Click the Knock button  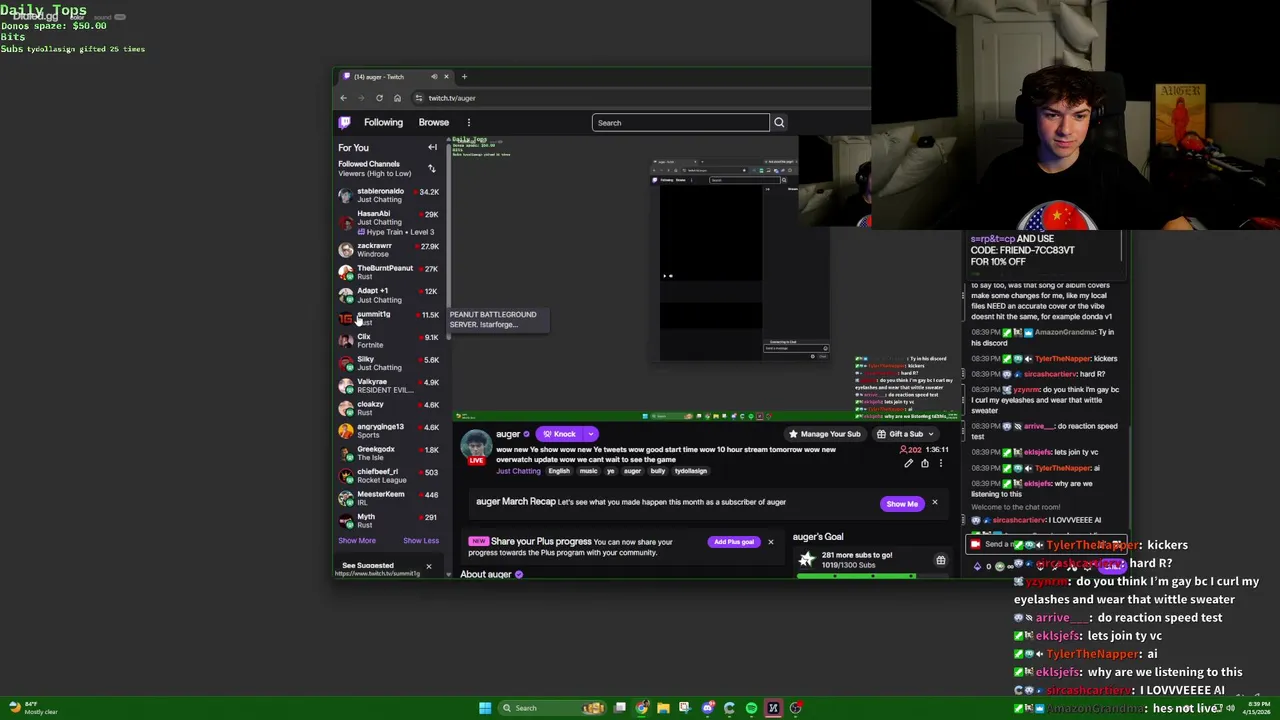click(x=560, y=434)
